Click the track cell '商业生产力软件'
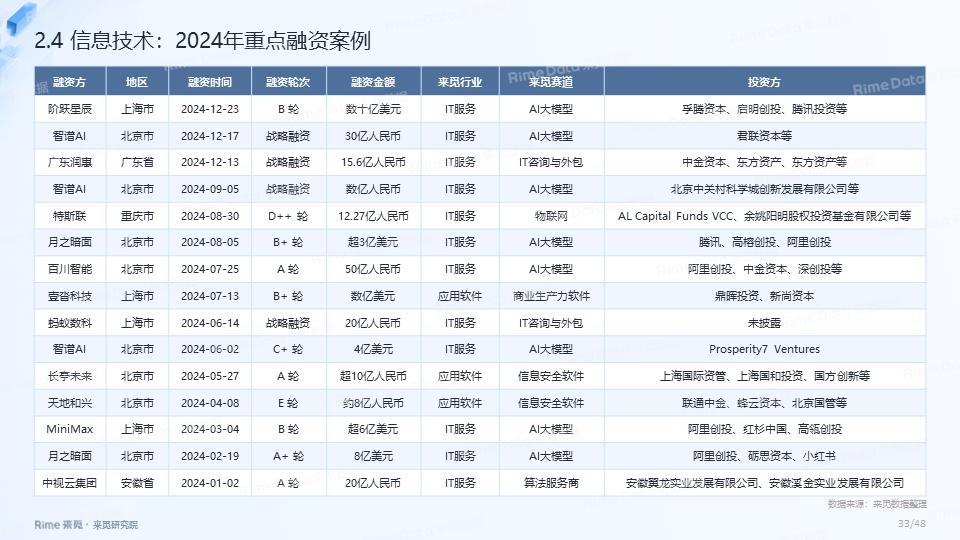The height and width of the screenshot is (540, 960). click(551, 296)
